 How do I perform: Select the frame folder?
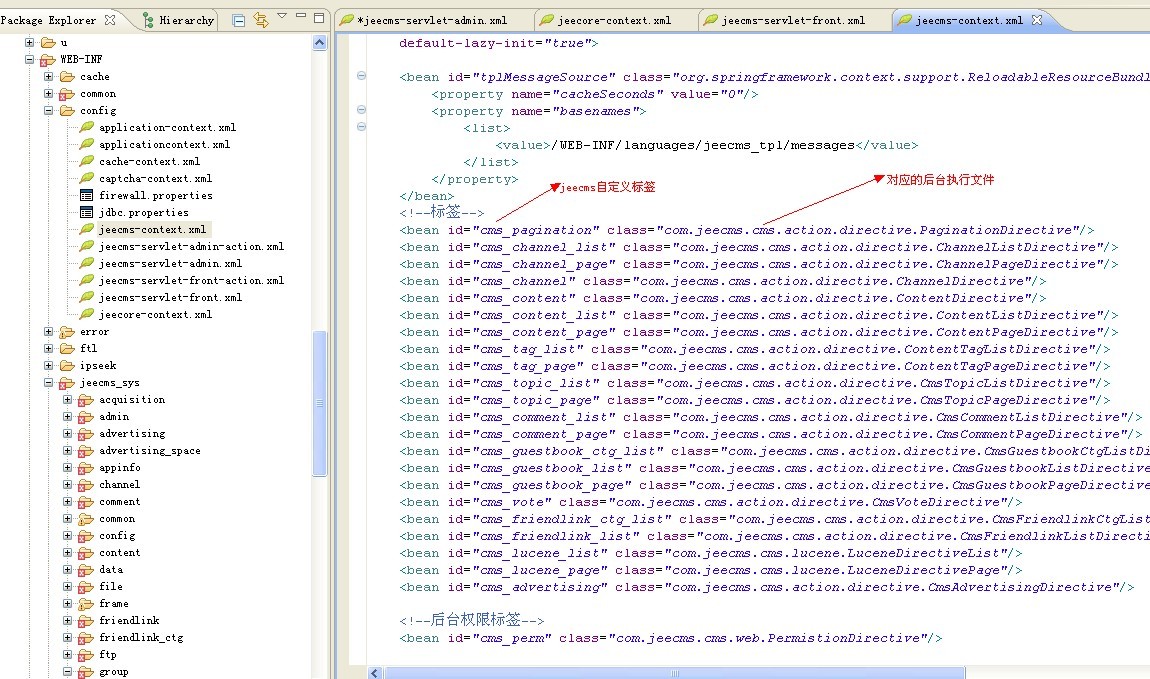coord(114,603)
